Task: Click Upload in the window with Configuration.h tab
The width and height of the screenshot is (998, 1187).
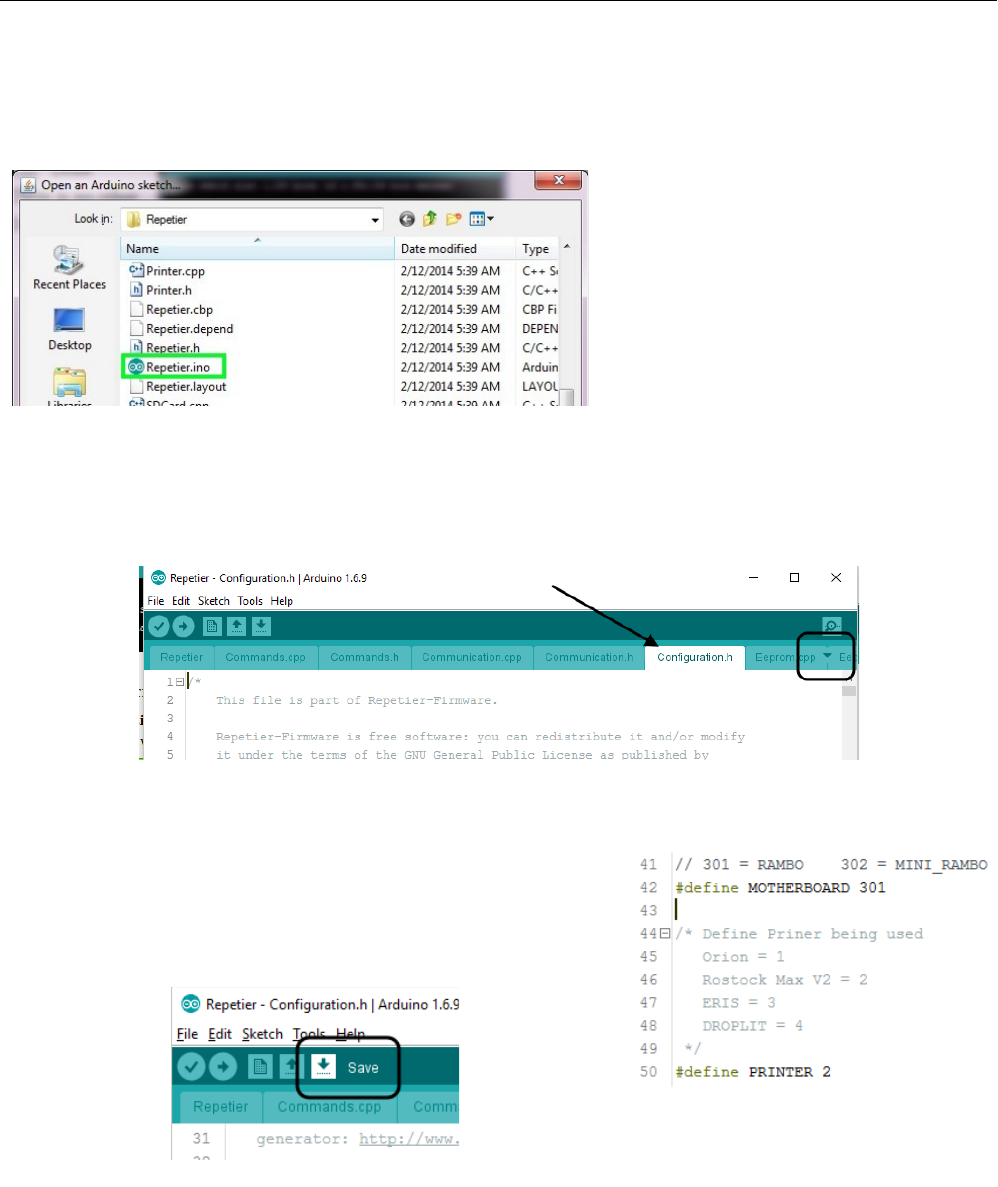Action: tap(183, 626)
